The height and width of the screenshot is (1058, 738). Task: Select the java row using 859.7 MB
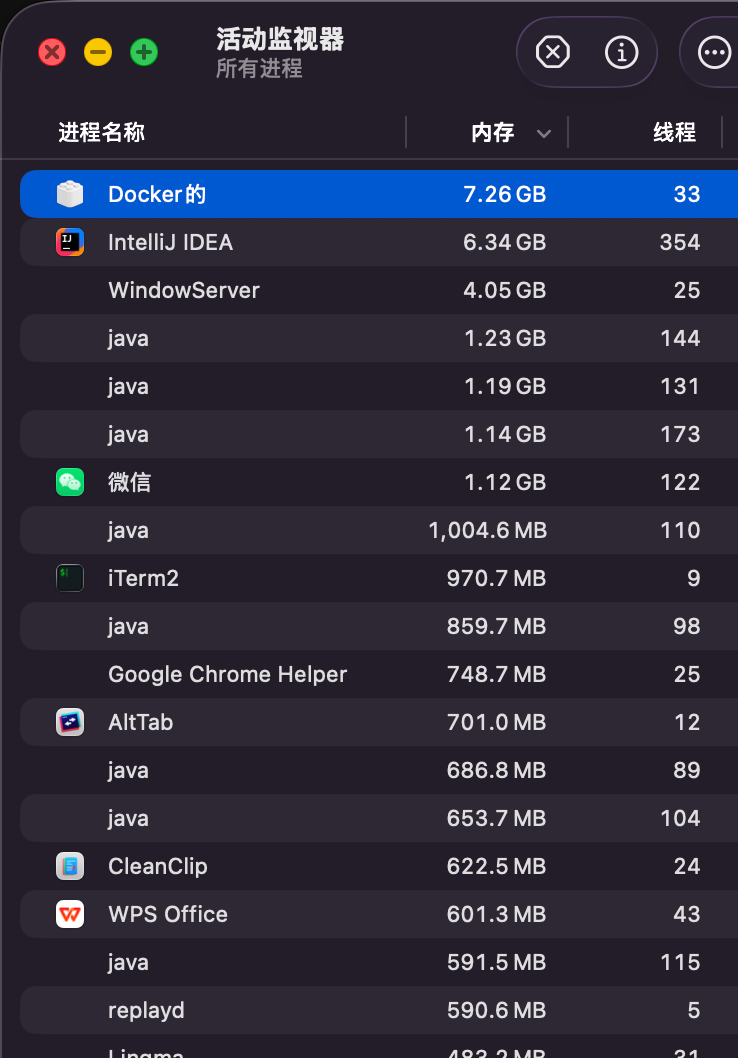[379, 626]
